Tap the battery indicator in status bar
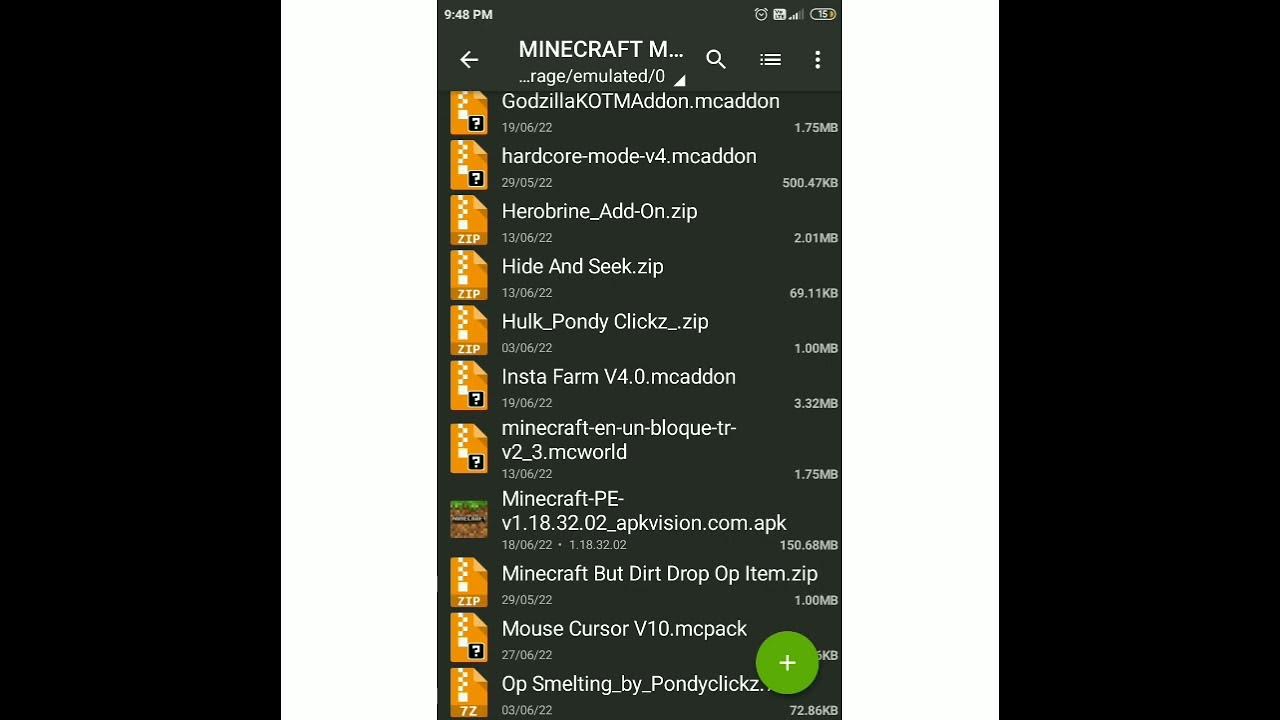The height and width of the screenshot is (720, 1280). coord(823,14)
